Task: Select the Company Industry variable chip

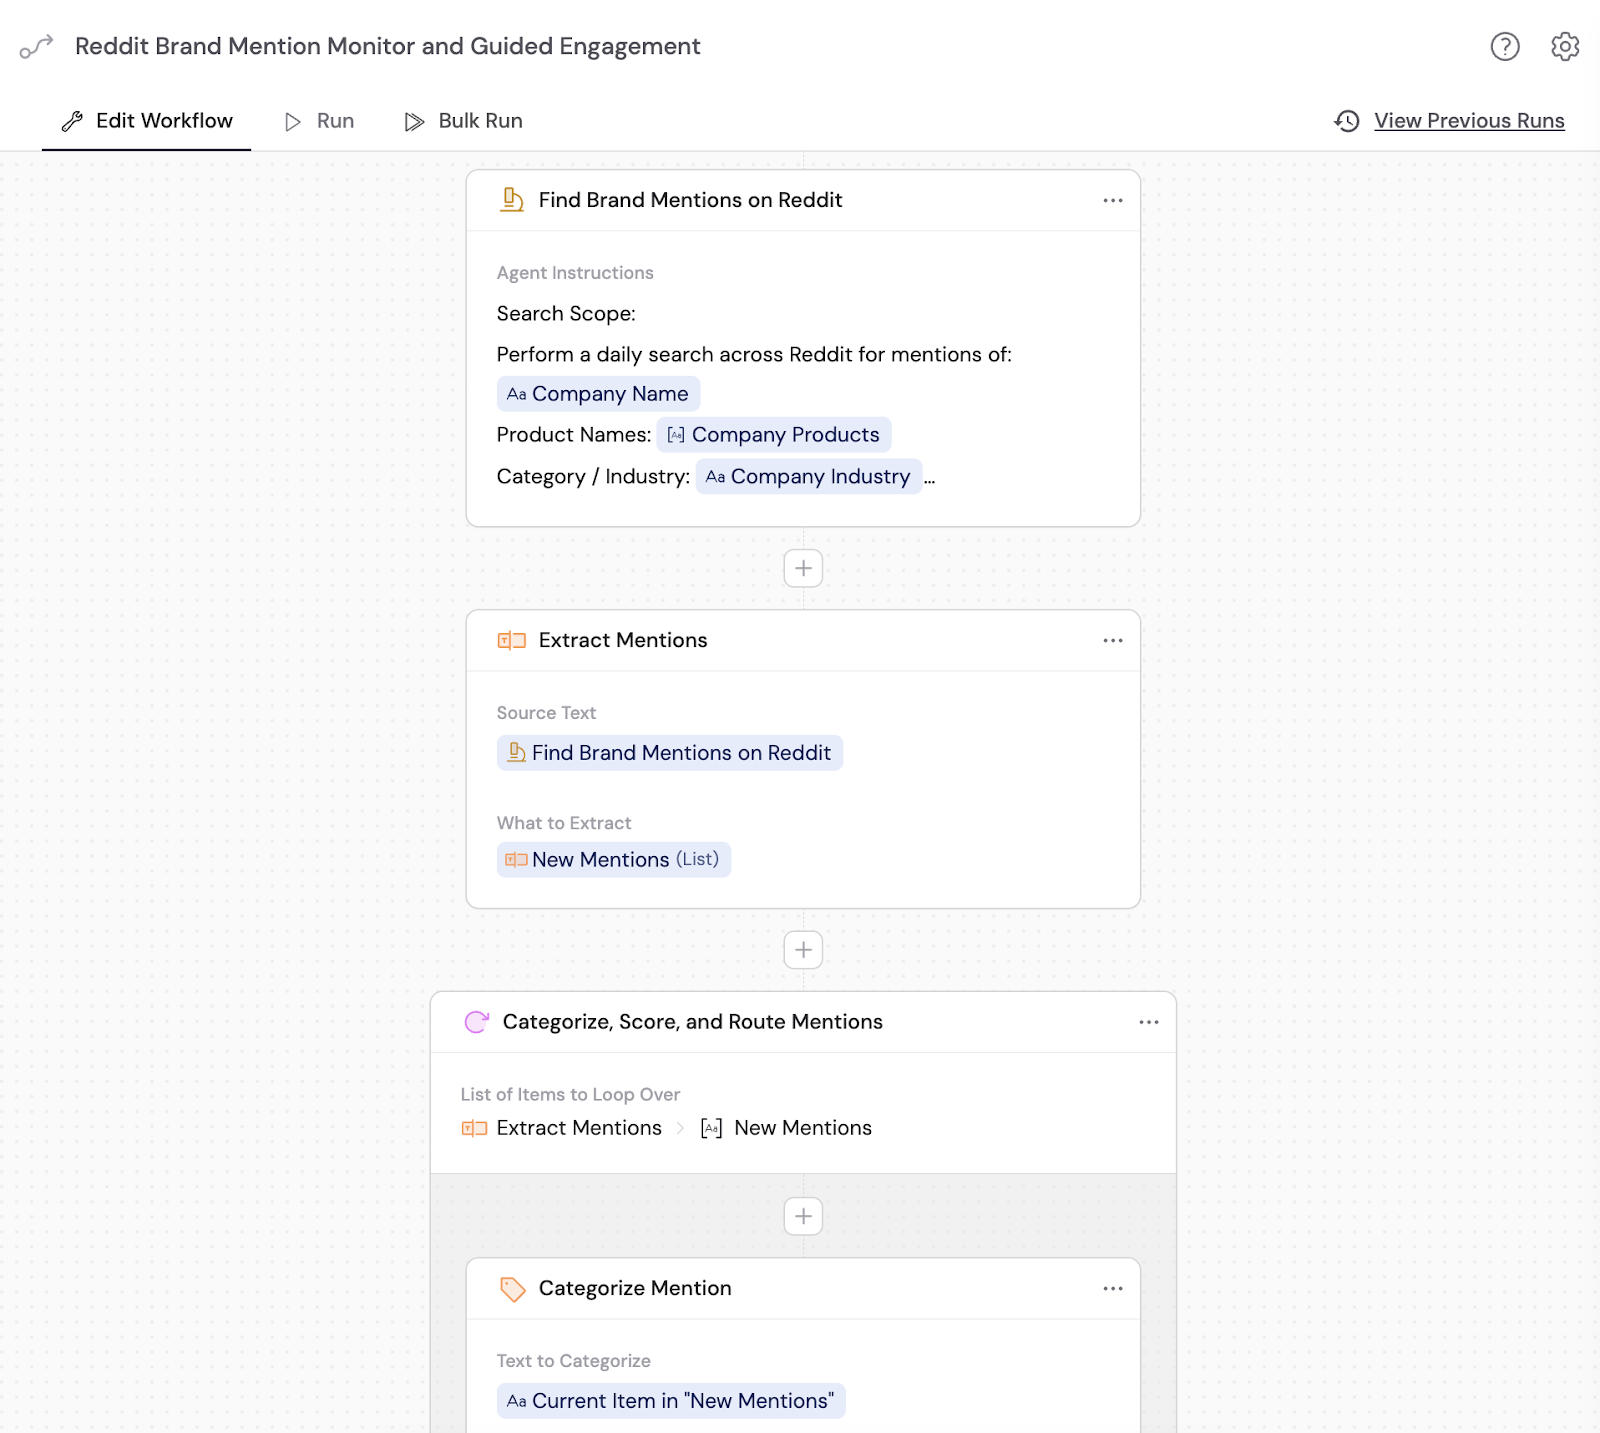Action: pos(808,477)
